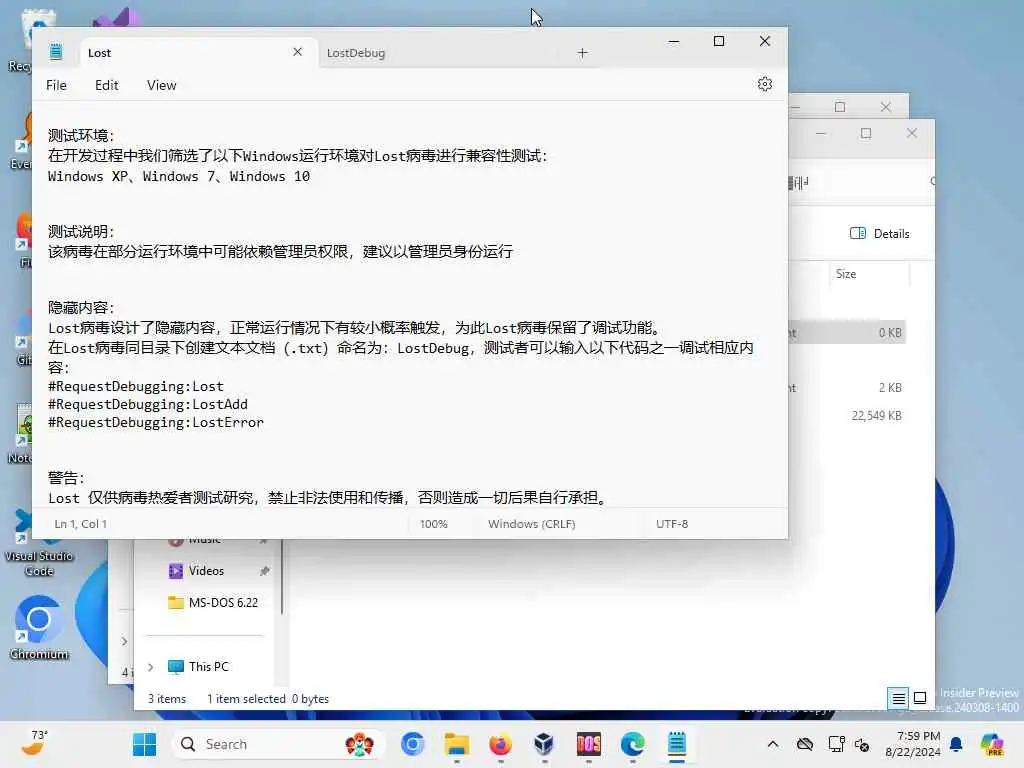Open the notifications bell icon
This screenshot has height=768, width=1024.
pos(956,744)
